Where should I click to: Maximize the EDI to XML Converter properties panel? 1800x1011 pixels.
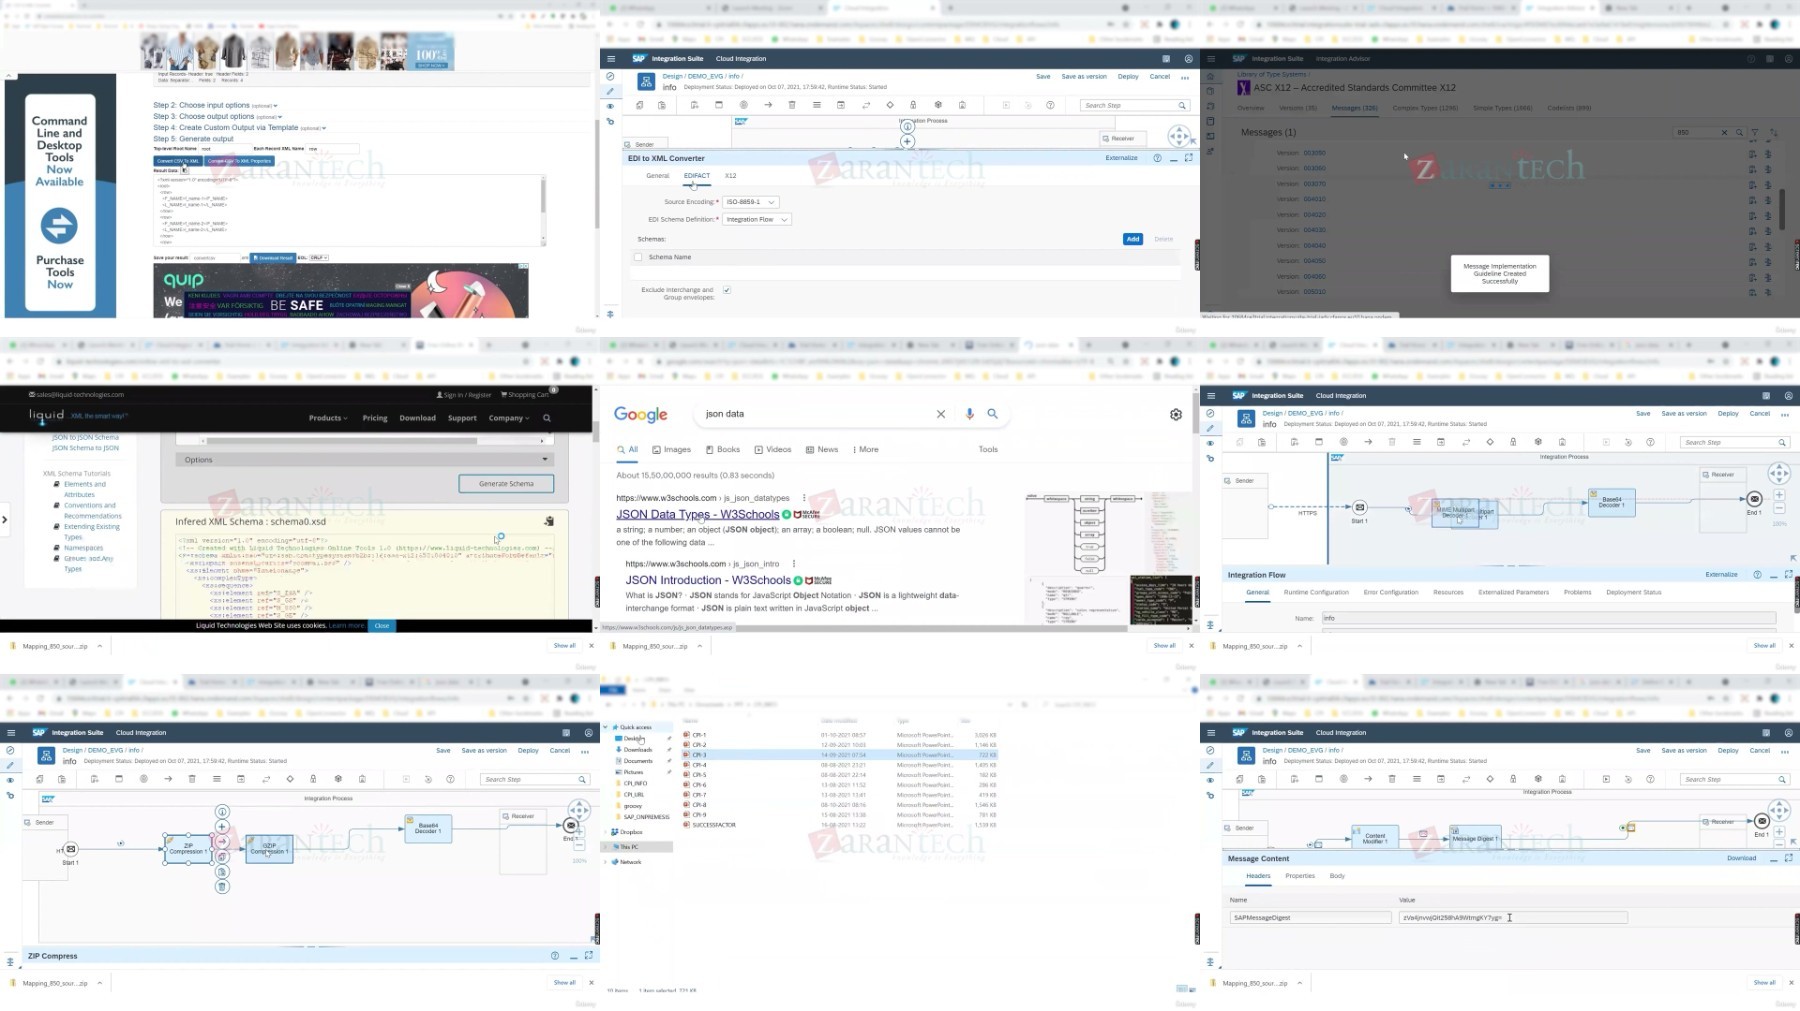tap(1189, 158)
